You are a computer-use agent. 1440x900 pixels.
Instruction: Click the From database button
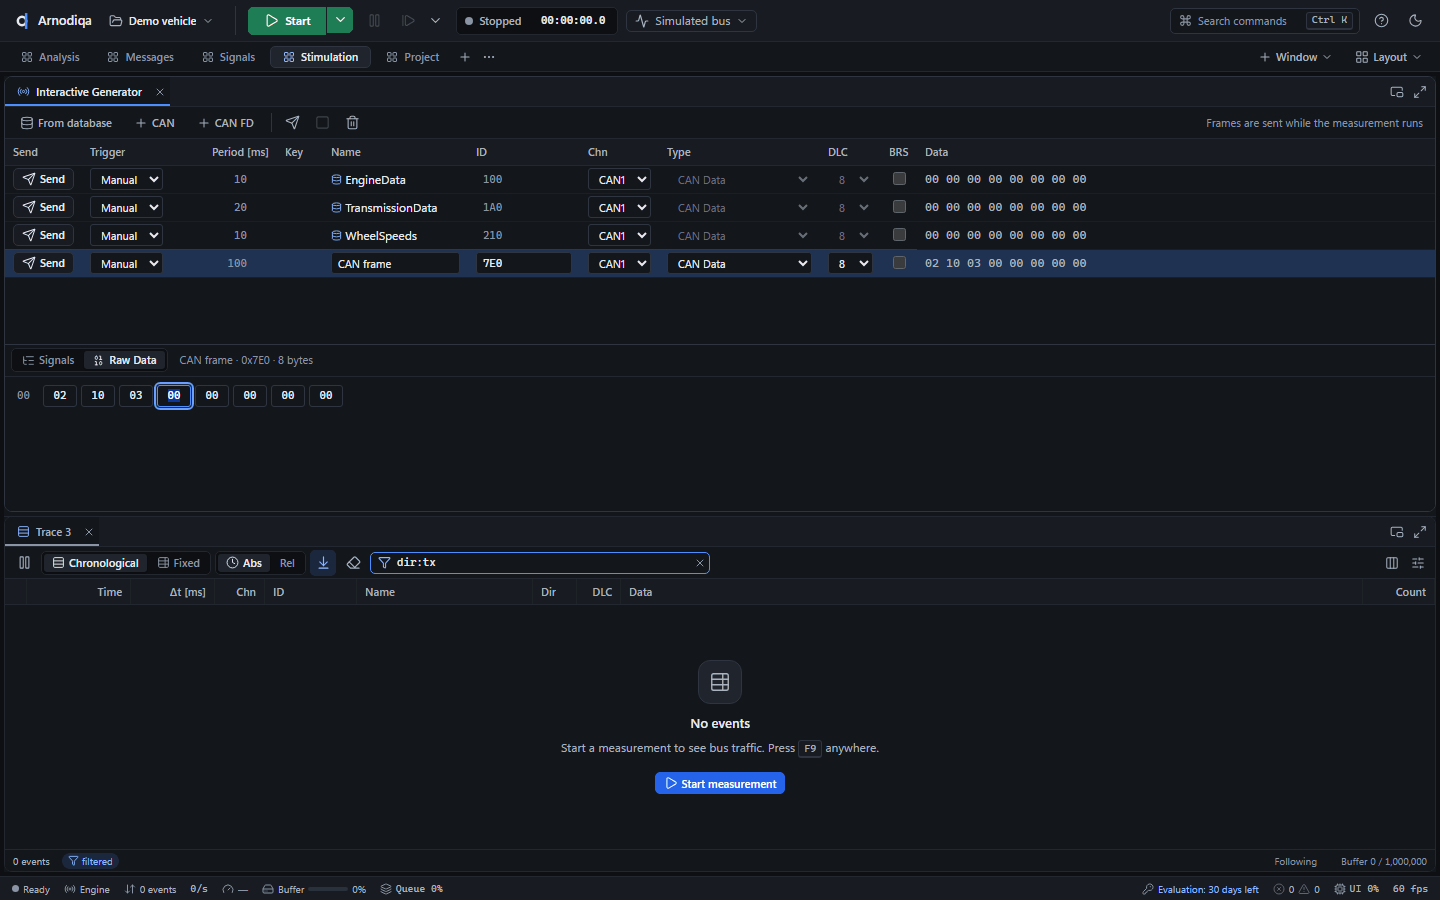pos(66,123)
